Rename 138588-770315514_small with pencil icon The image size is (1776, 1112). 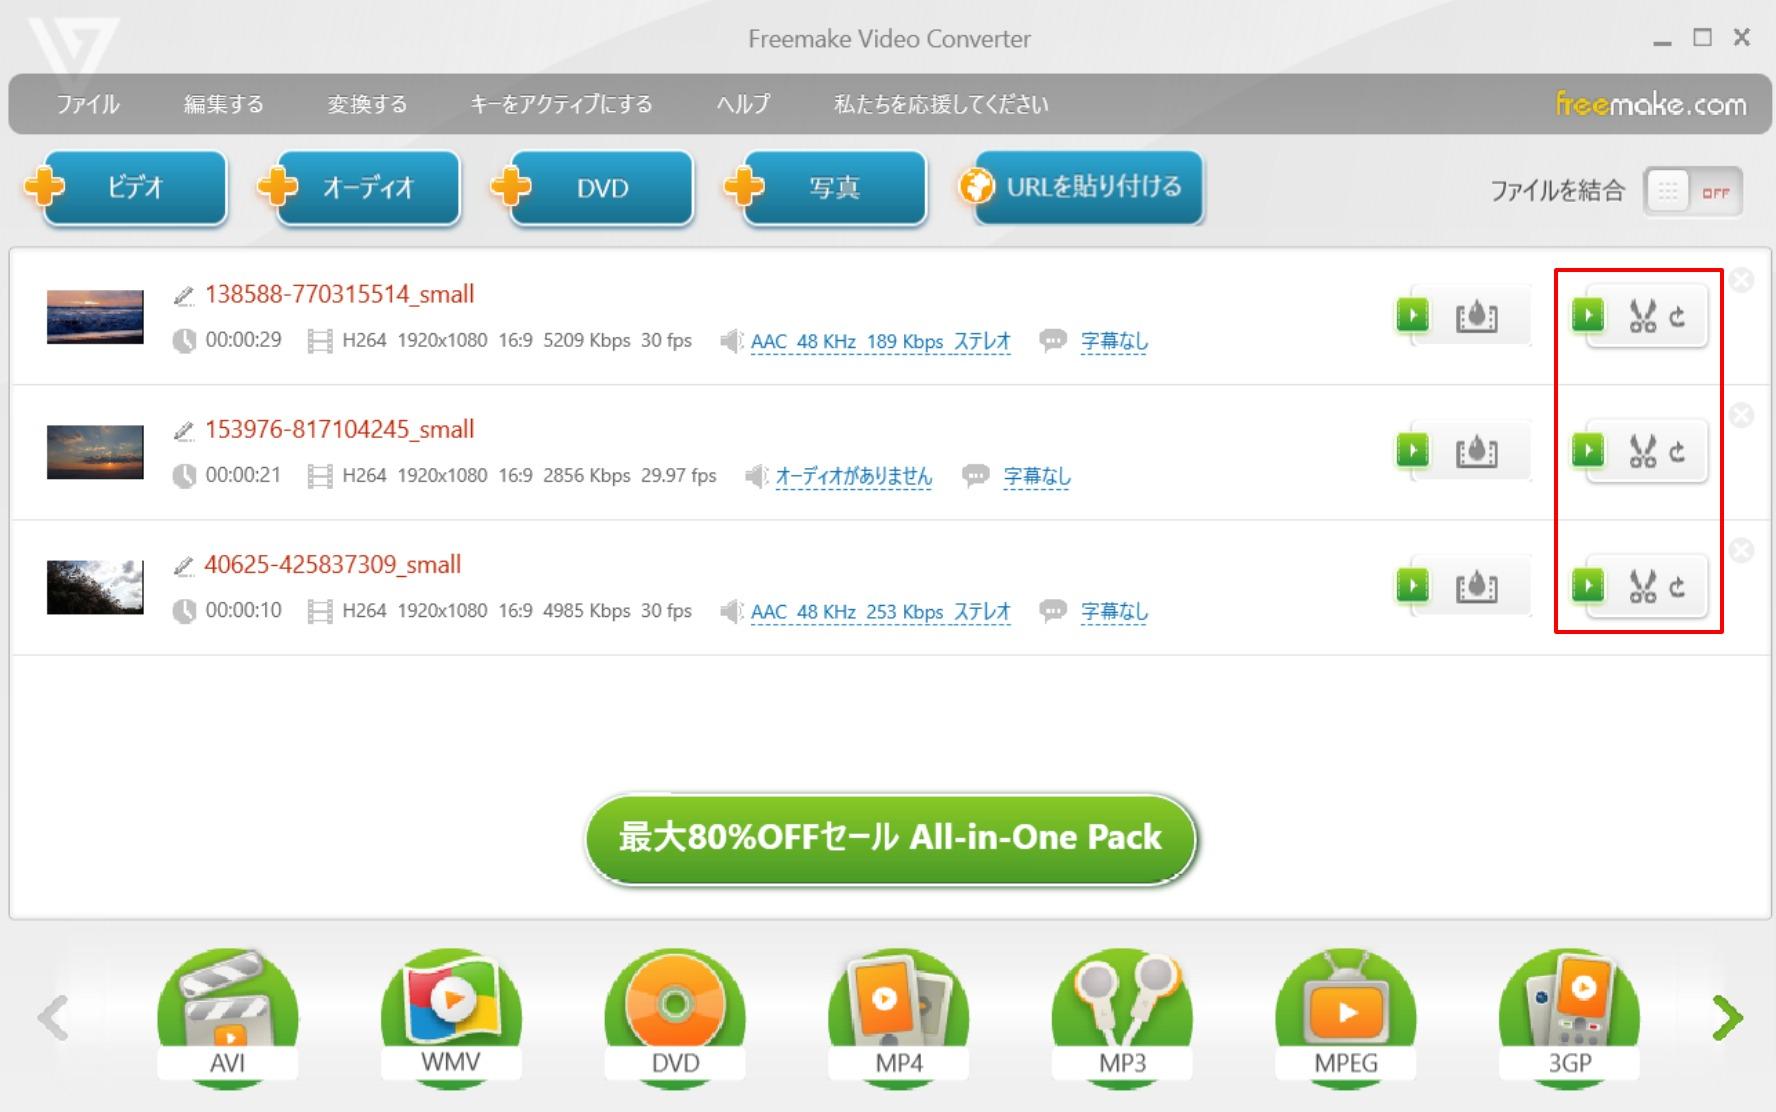tap(183, 295)
